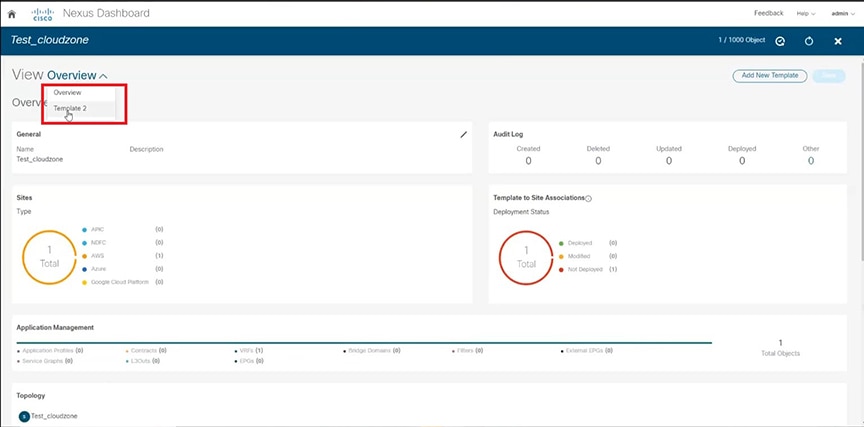The height and width of the screenshot is (427, 864).
Task: Click the APIC legend entry
Action: point(122,229)
